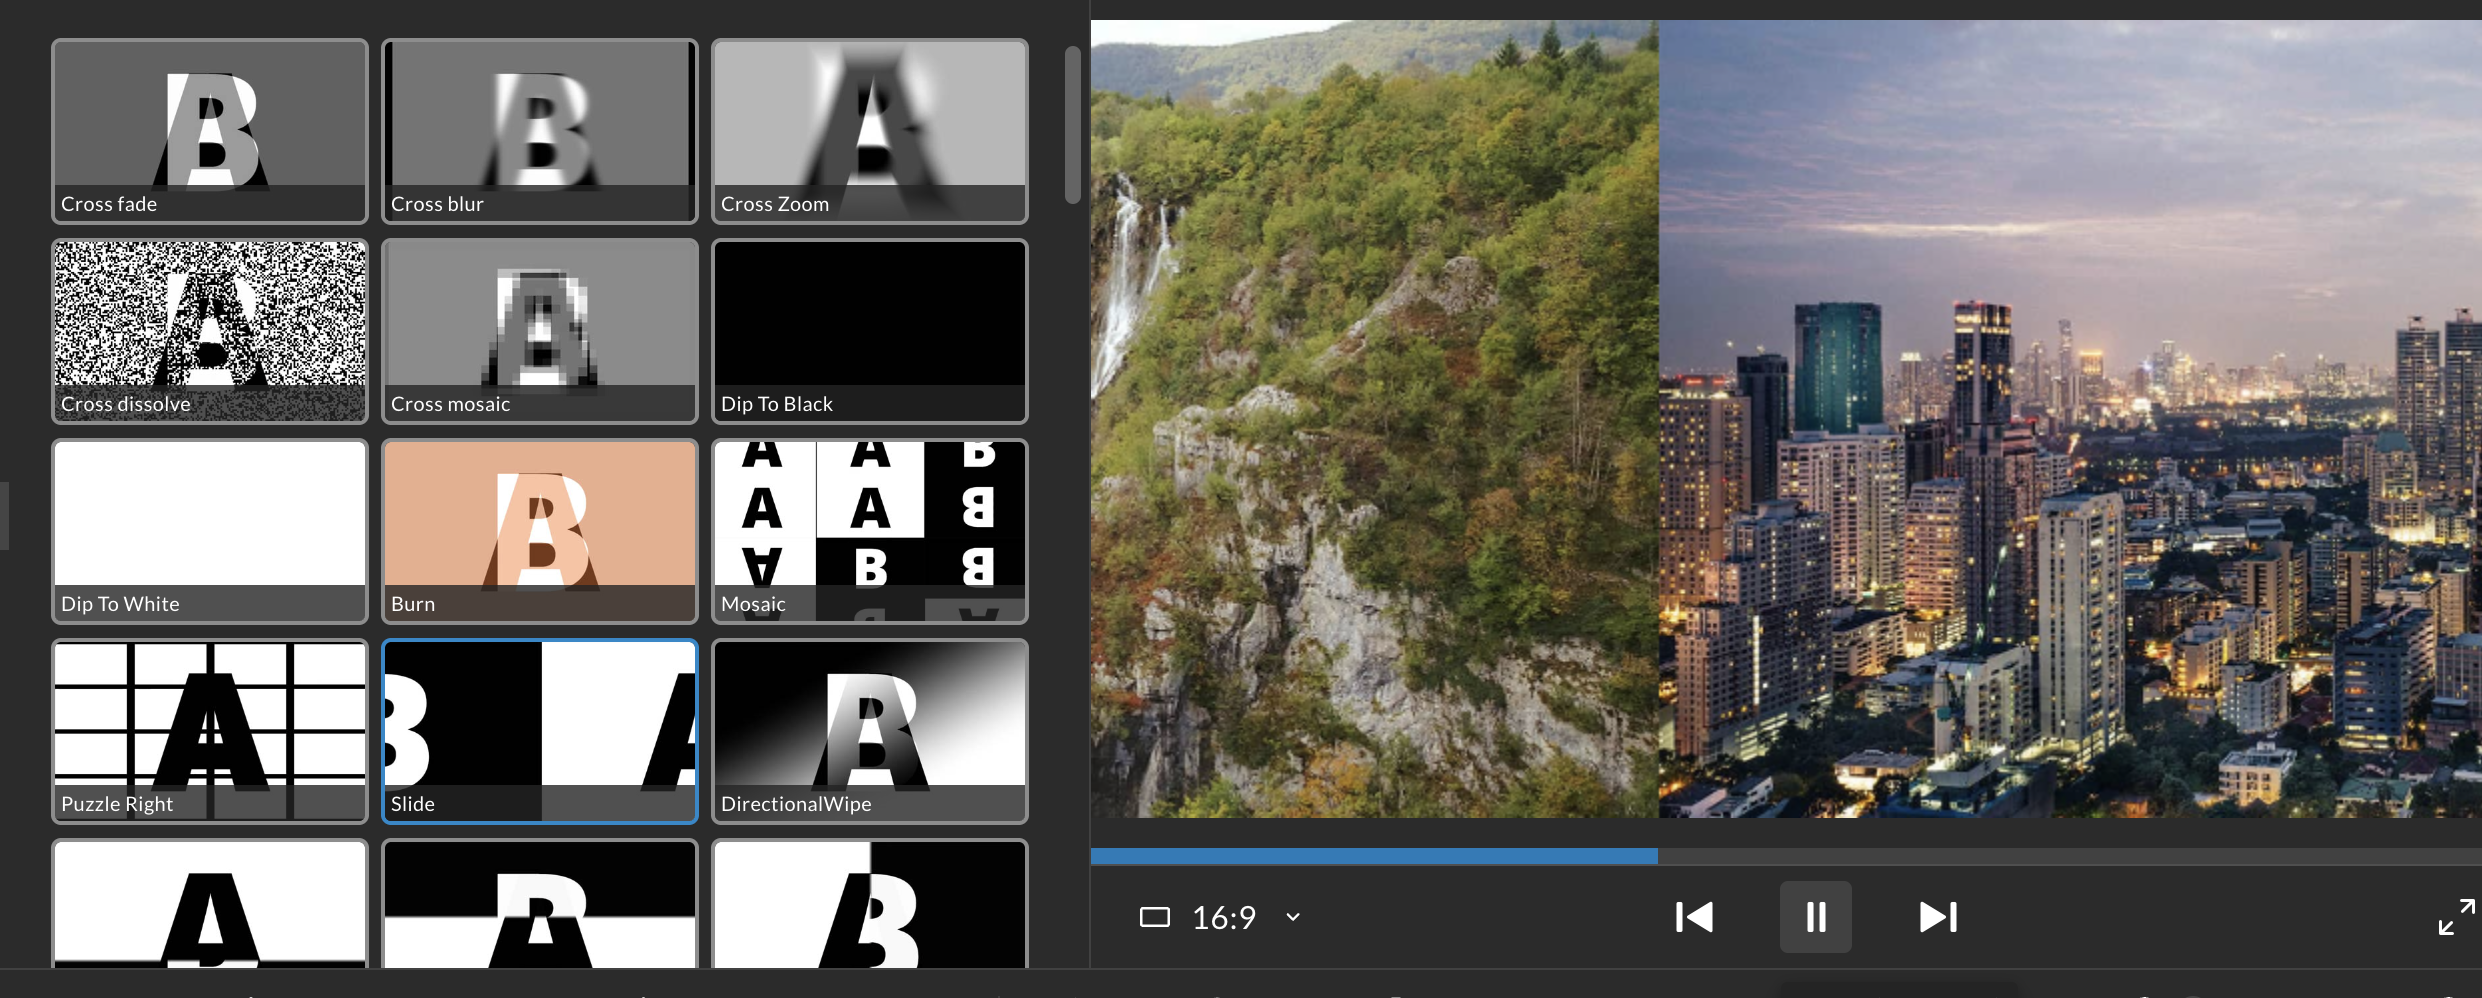Expand the 16:9 aspect ratio dropdown chevron
Screen dimensions: 2482x998
pyautogui.click(x=1293, y=917)
